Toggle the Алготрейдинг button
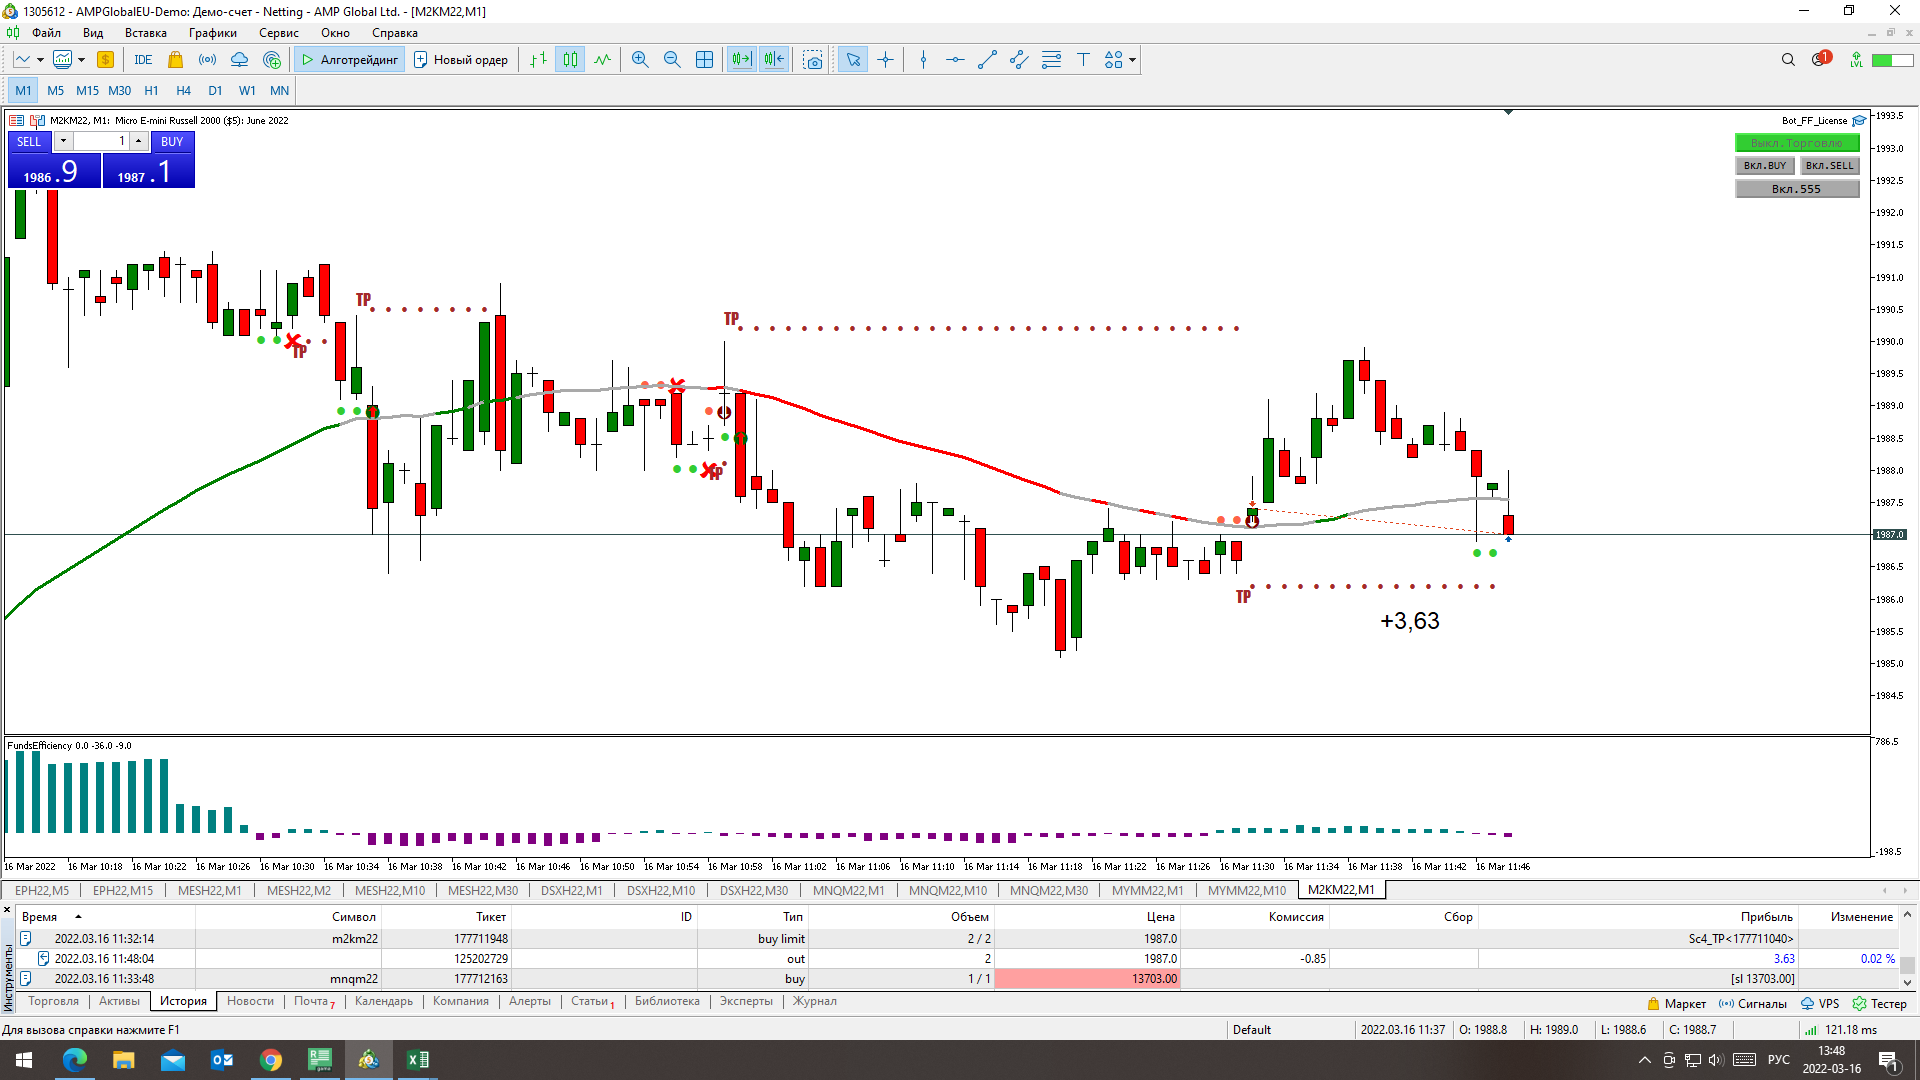 coord(350,60)
